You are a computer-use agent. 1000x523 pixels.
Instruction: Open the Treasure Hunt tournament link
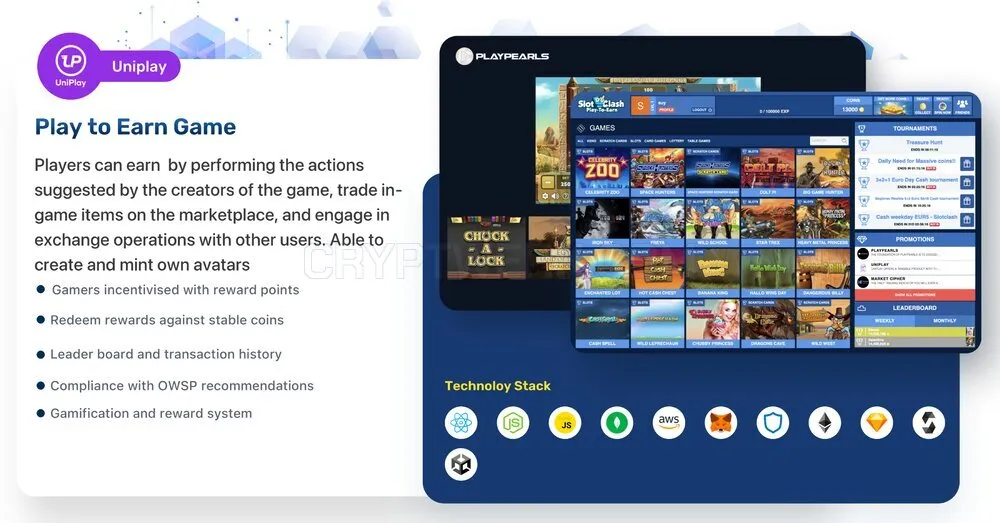point(924,142)
